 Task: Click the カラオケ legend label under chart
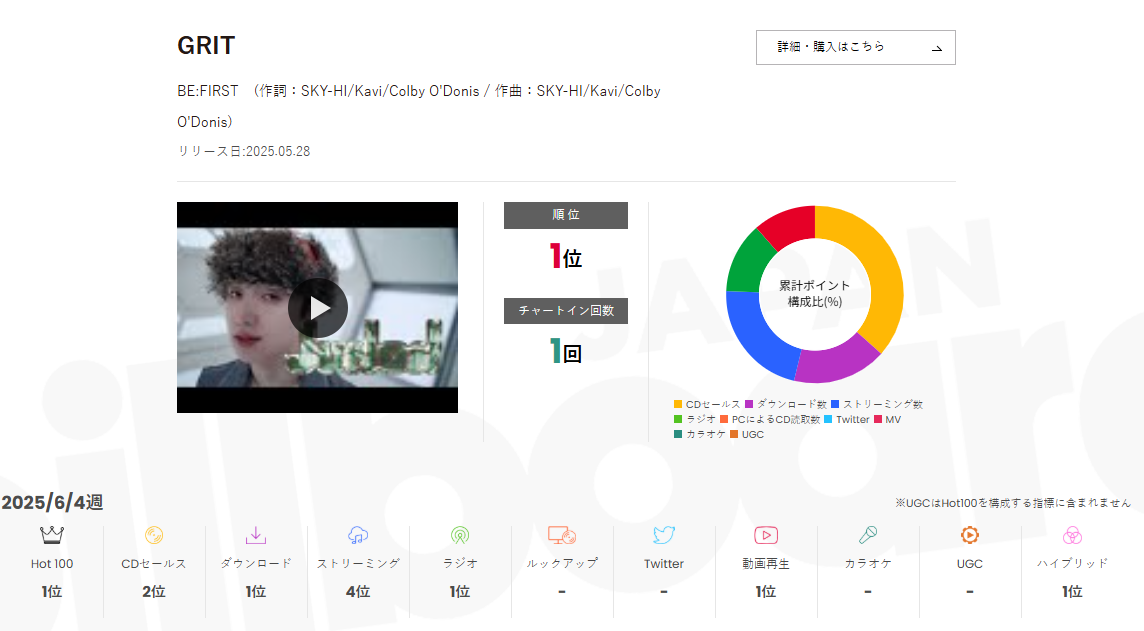point(706,434)
